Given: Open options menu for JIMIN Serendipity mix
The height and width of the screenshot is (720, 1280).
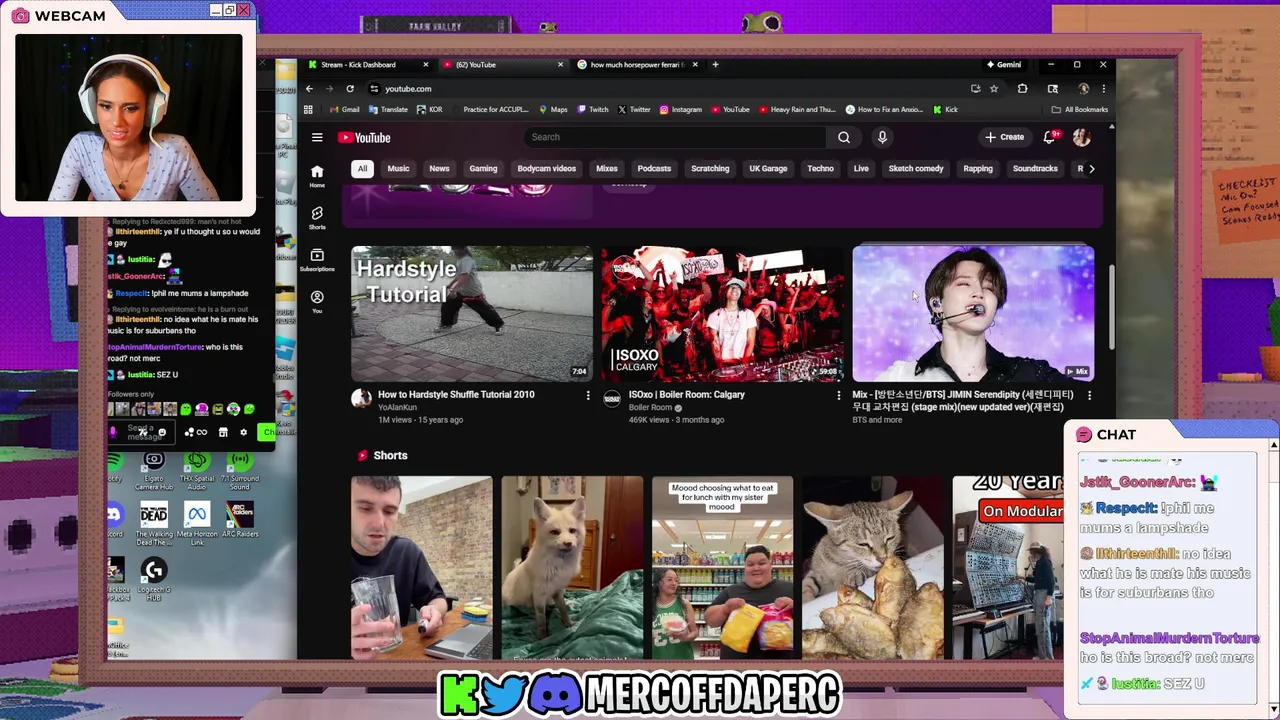Looking at the screenshot, I should pos(1089,396).
